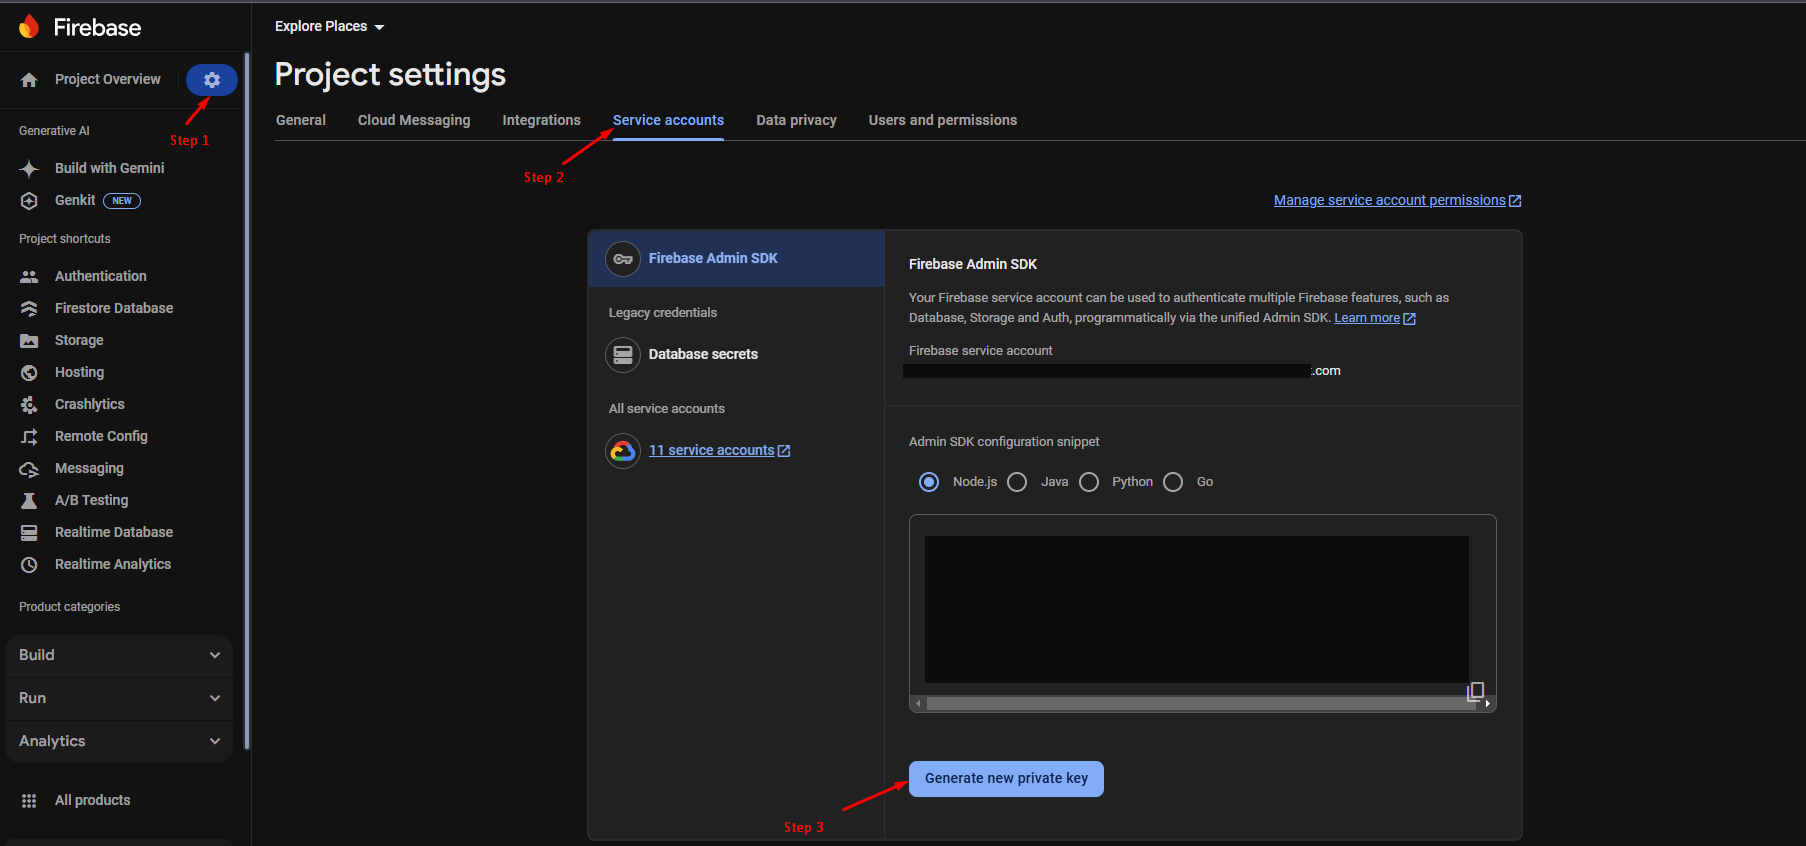Click the snippet horizontal scrollbar track
The width and height of the screenshot is (1806, 846).
1200,704
